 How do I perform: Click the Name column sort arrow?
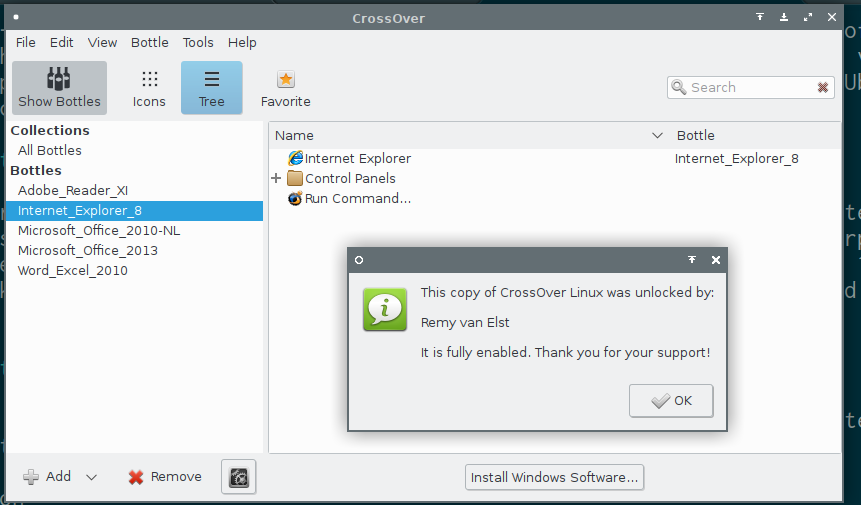pyautogui.click(x=657, y=136)
